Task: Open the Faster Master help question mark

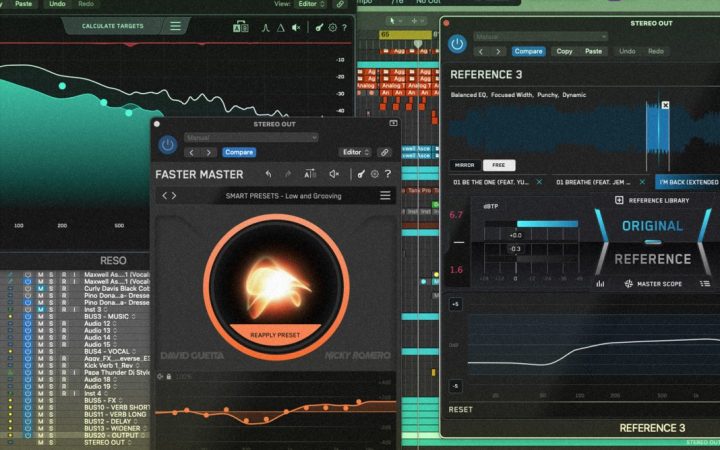Action: (388, 174)
